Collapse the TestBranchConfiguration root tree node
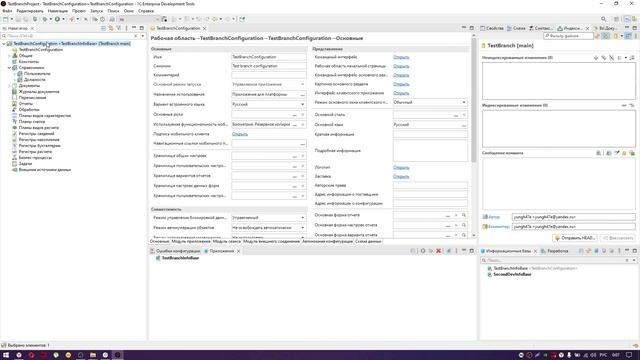The width and height of the screenshot is (640, 360). click(x=4, y=44)
